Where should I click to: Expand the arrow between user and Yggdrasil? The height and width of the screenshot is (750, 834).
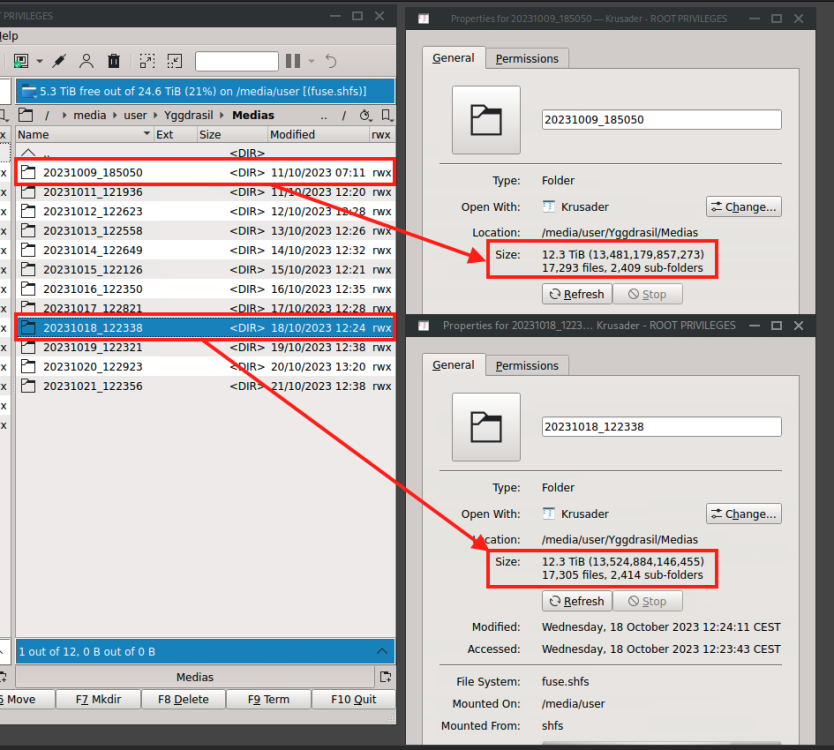[x=155, y=115]
